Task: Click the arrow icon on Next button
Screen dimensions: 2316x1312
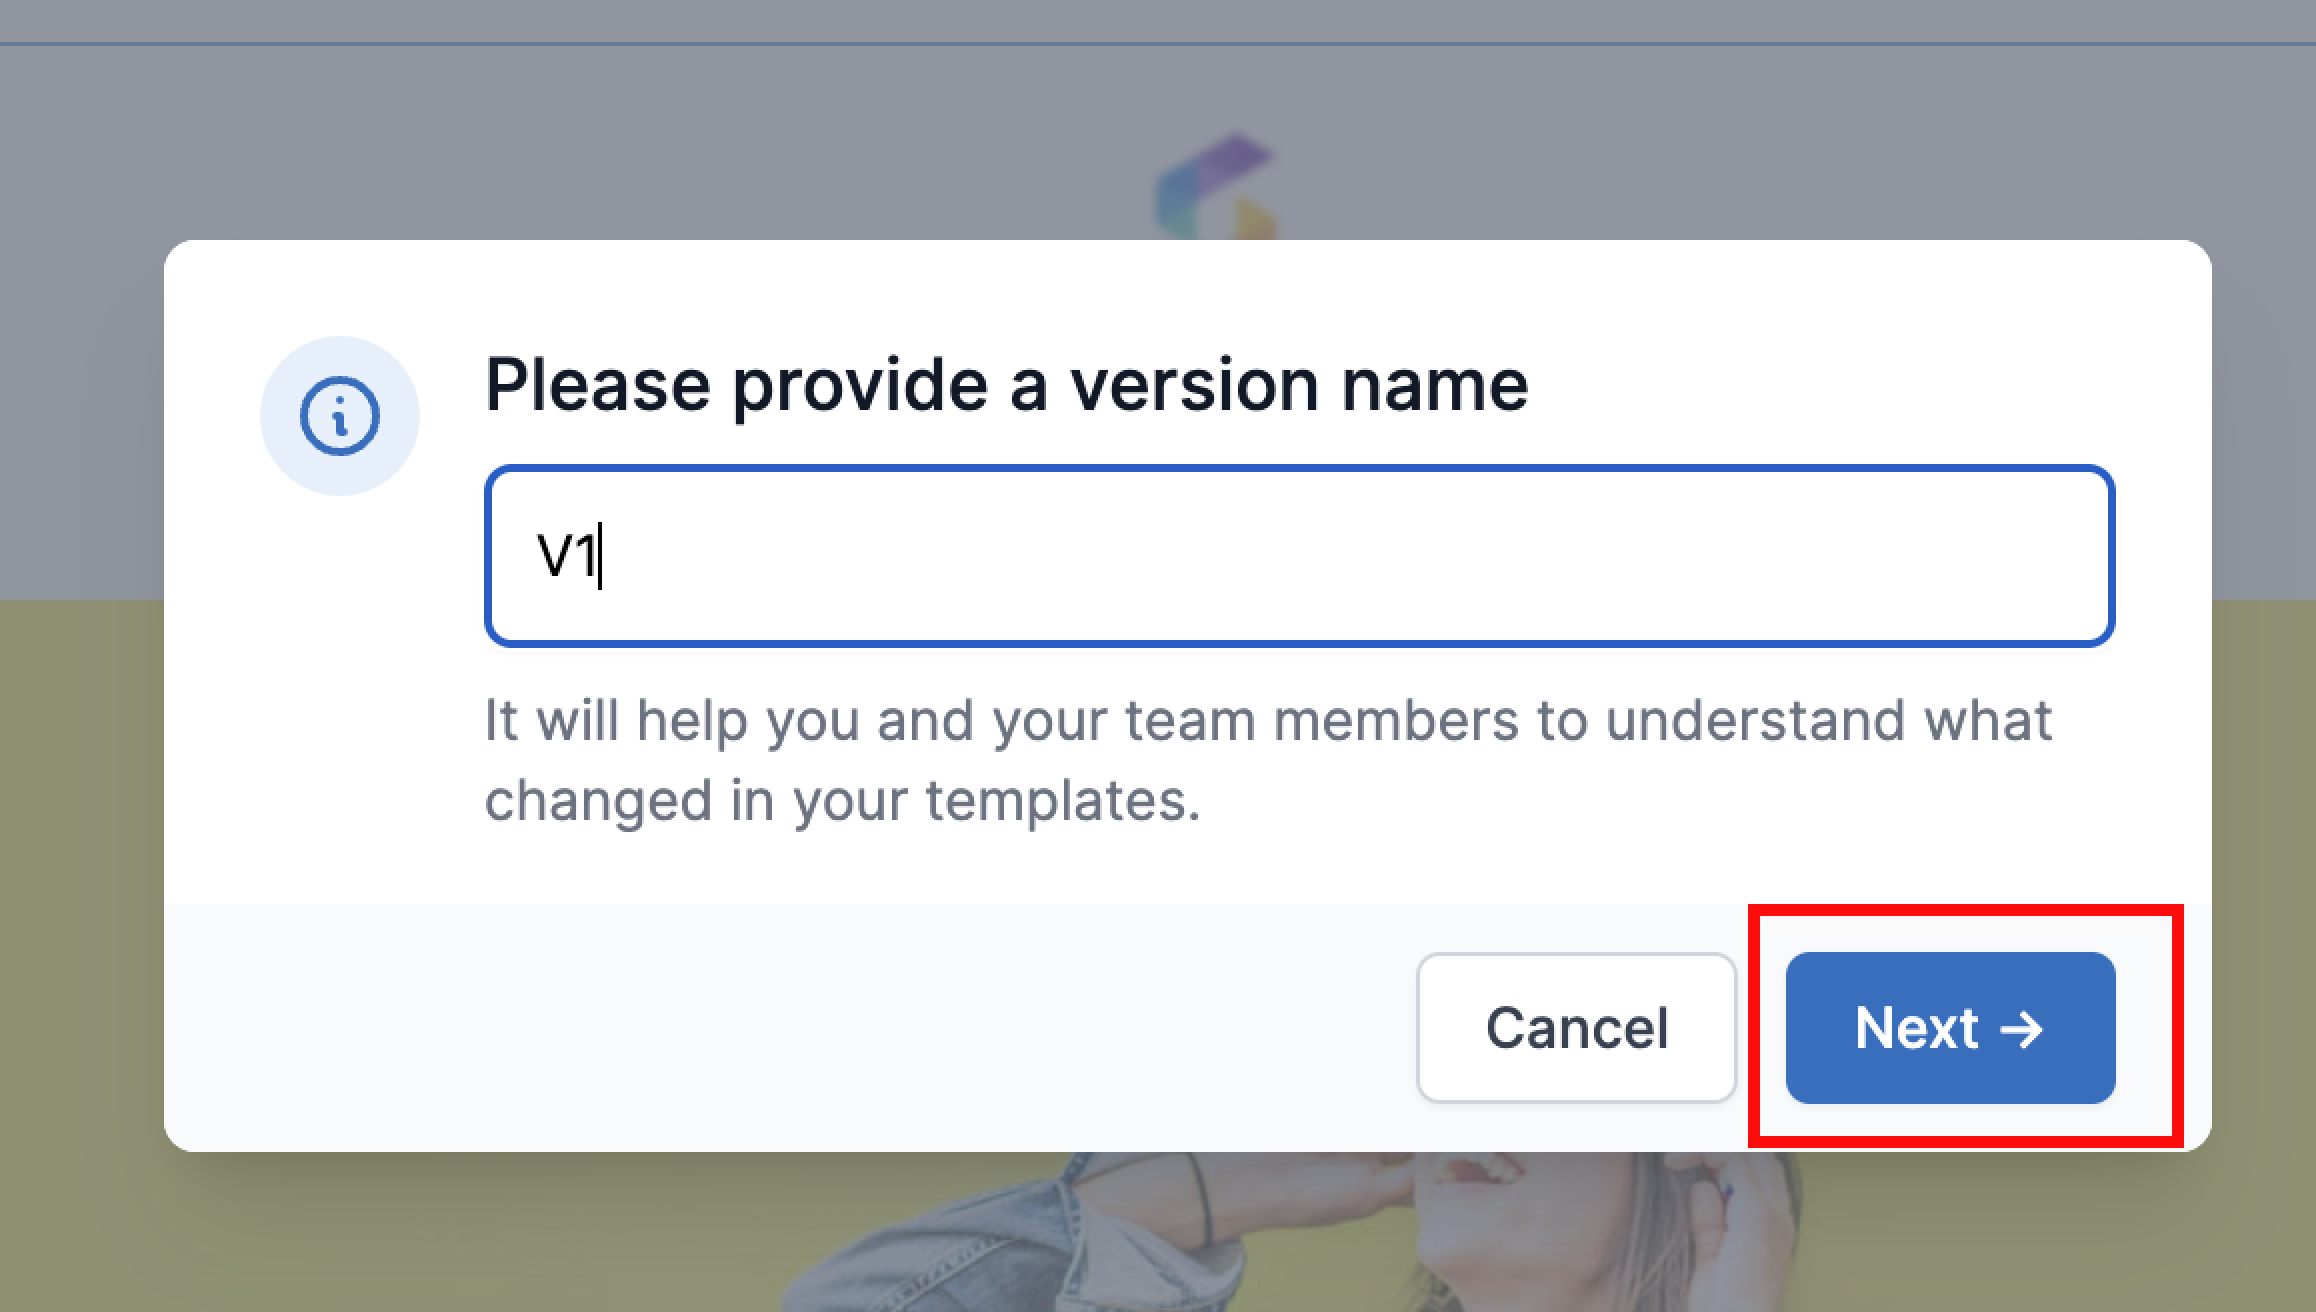Action: [2020, 1029]
